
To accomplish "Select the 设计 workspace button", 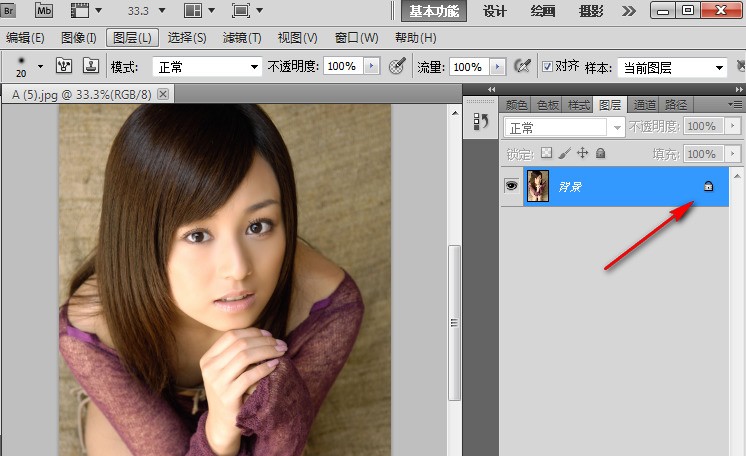I will click(494, 11).
